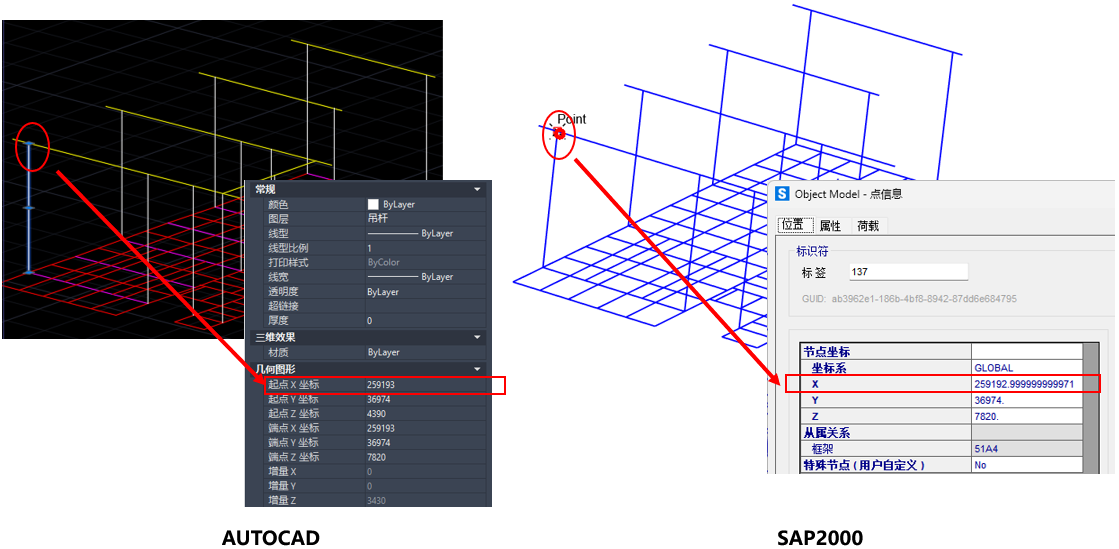1119x549 pixels.
Task: Open the 荷载 tab
Action: pyautogui.click(x=868, y=226)
